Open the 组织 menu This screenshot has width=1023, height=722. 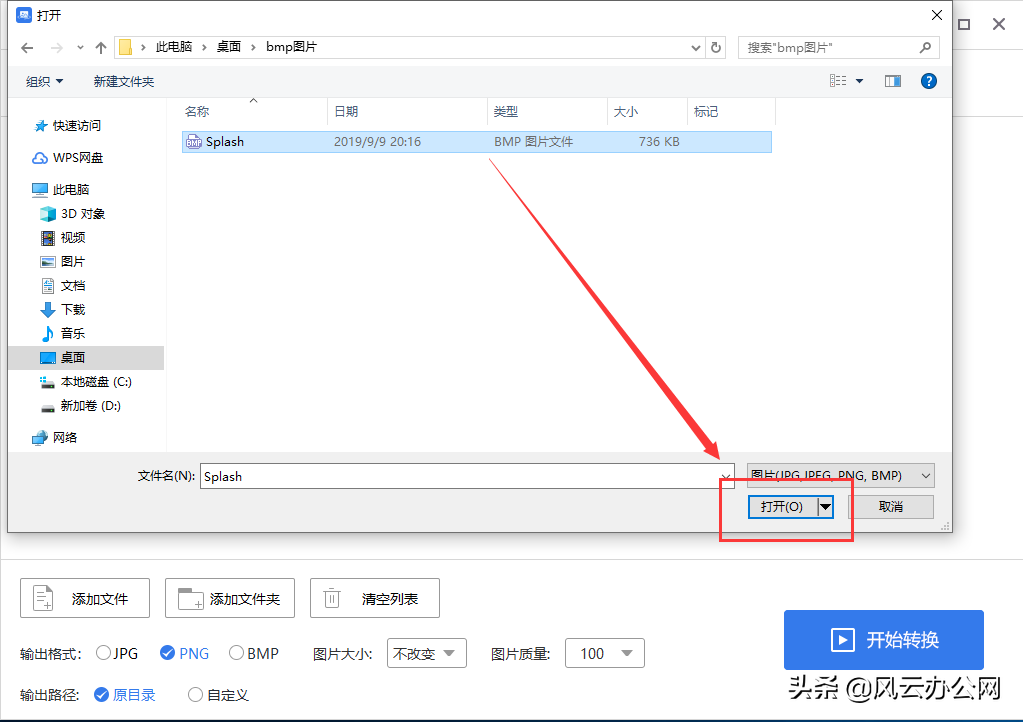click(x=44, y=82)
